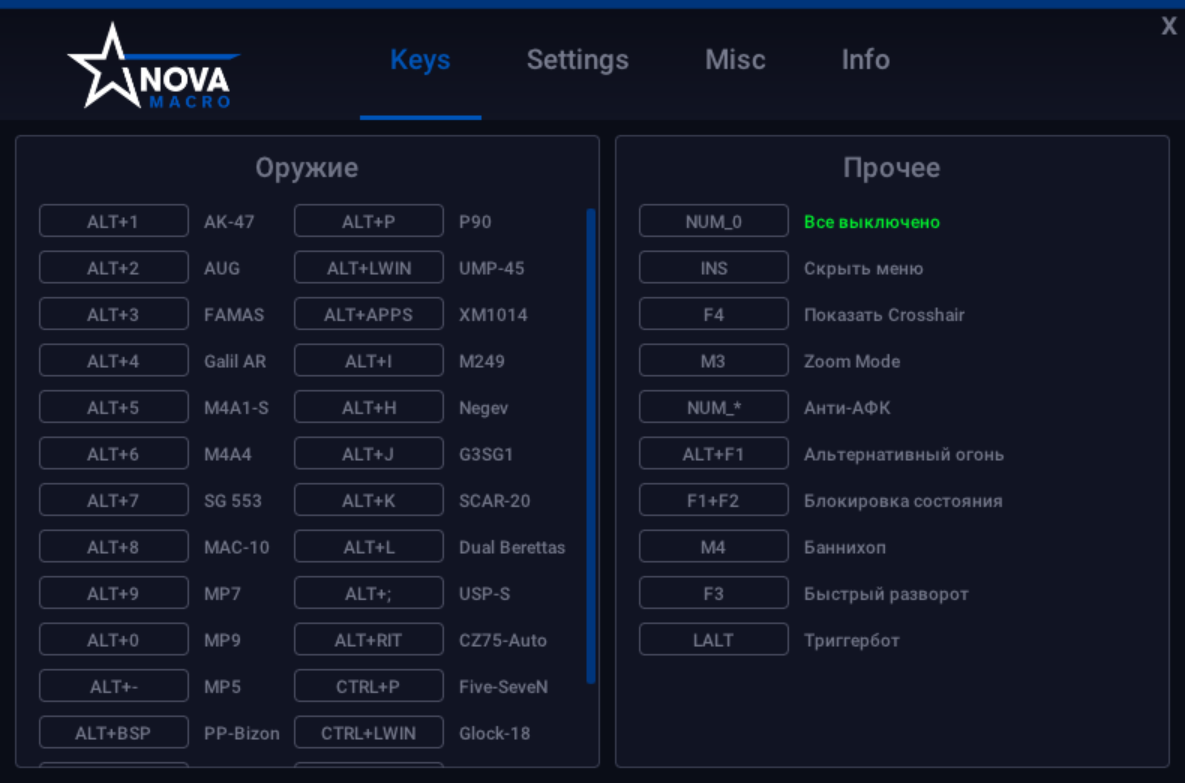Select the M3 Zoom Mode bind
This screenshot has width=1185, height=783.
[x=713, y=360]
